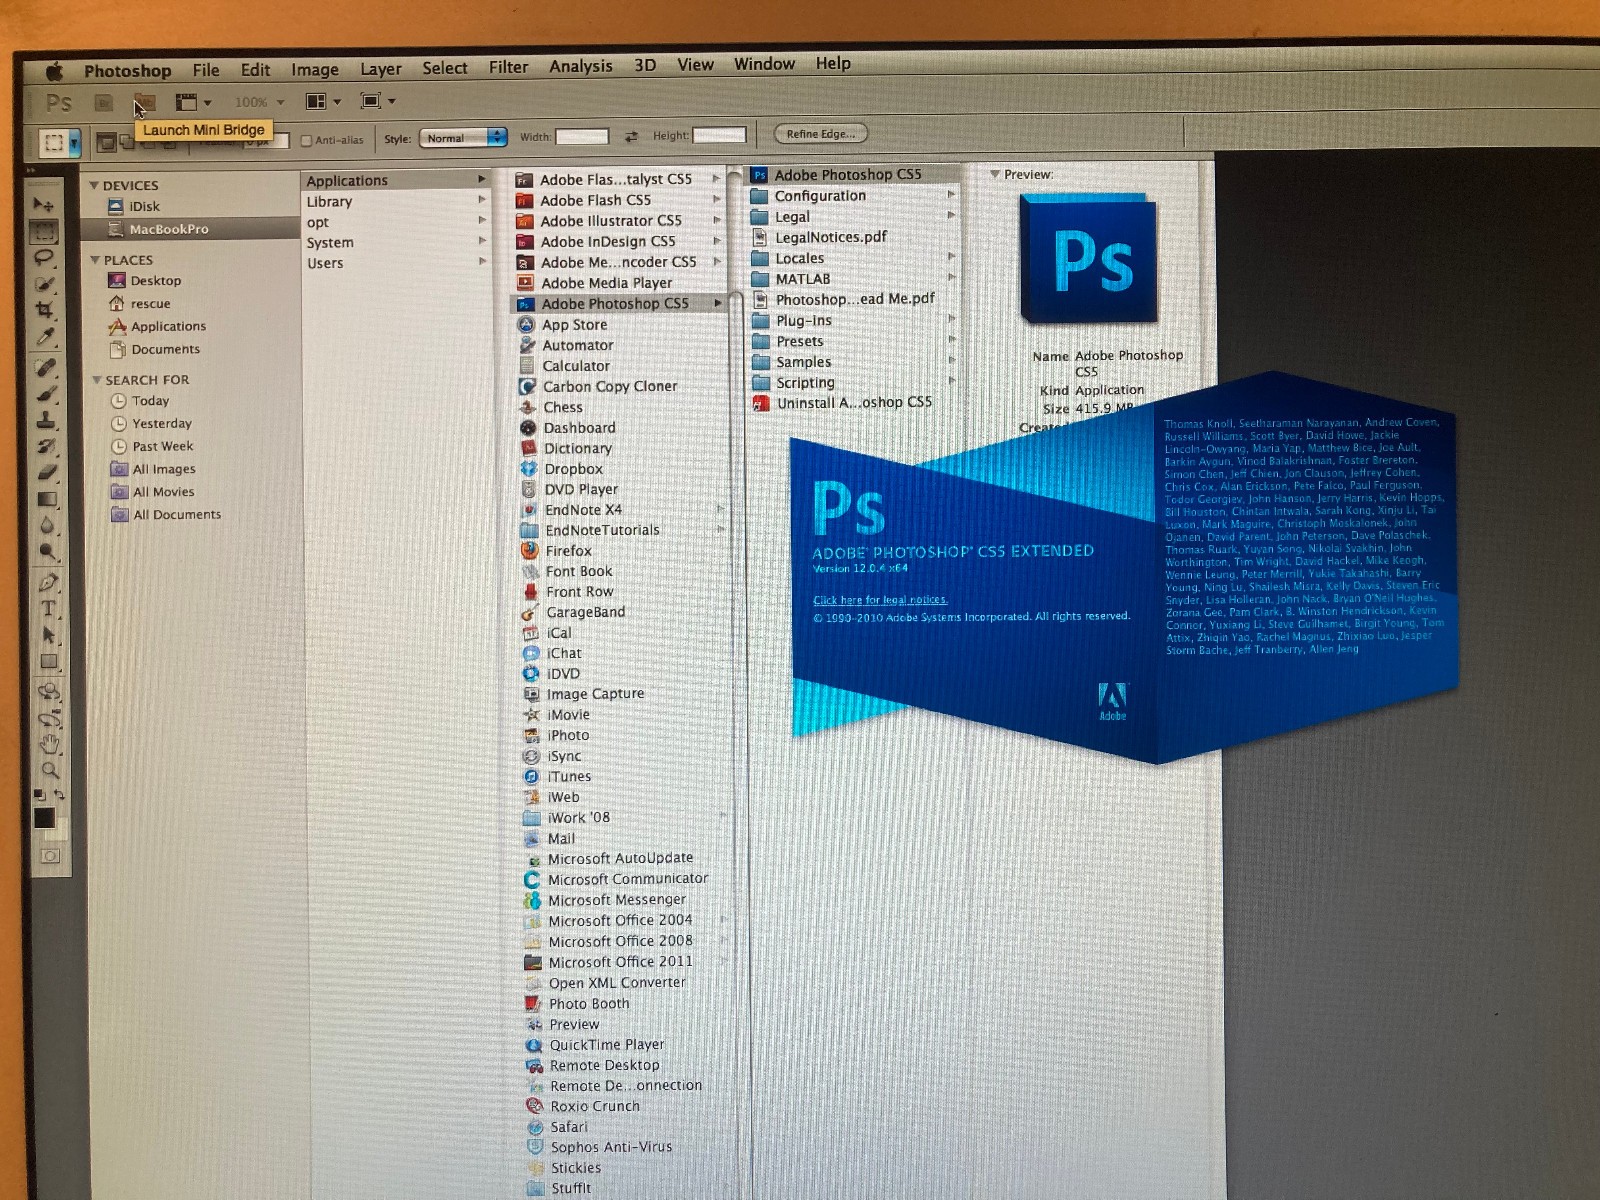Click the Launch Mini Bridge button
This screenshot has height=1200, width=1600.
145,102
